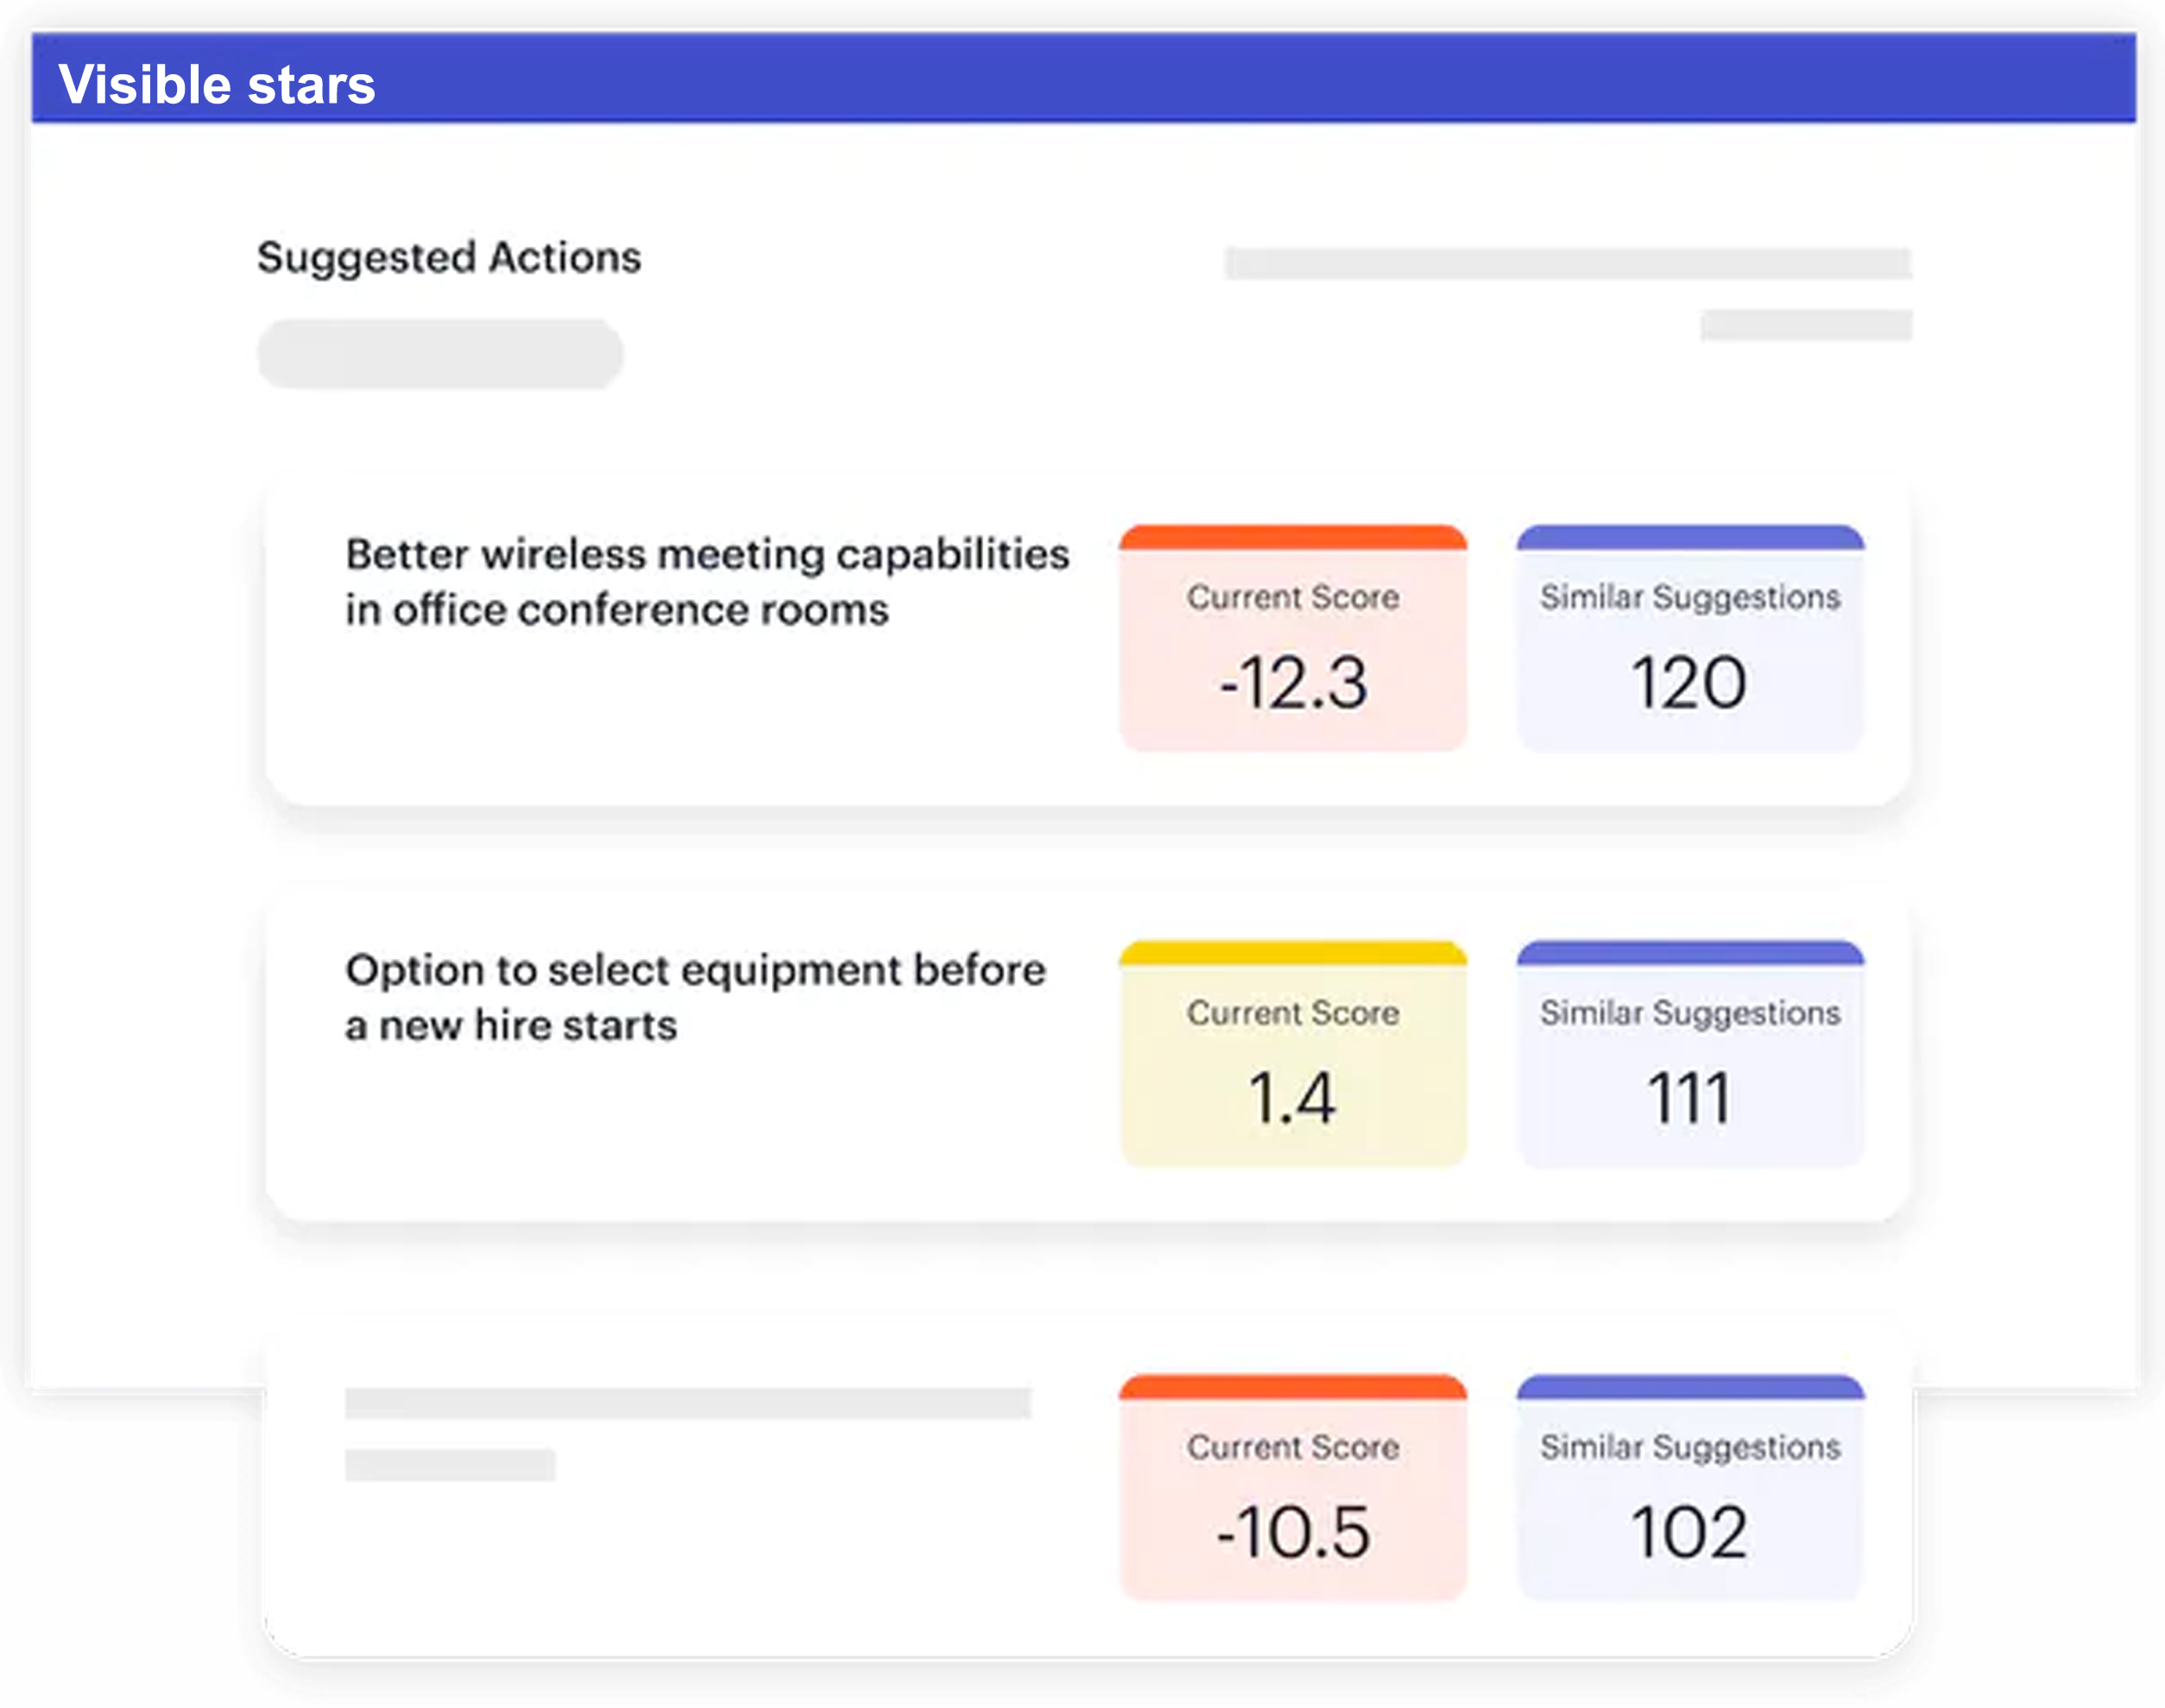Screen dimensions: 2165x1708
Task: Click the "Visible stars" title text
Action: click(216, 84)
